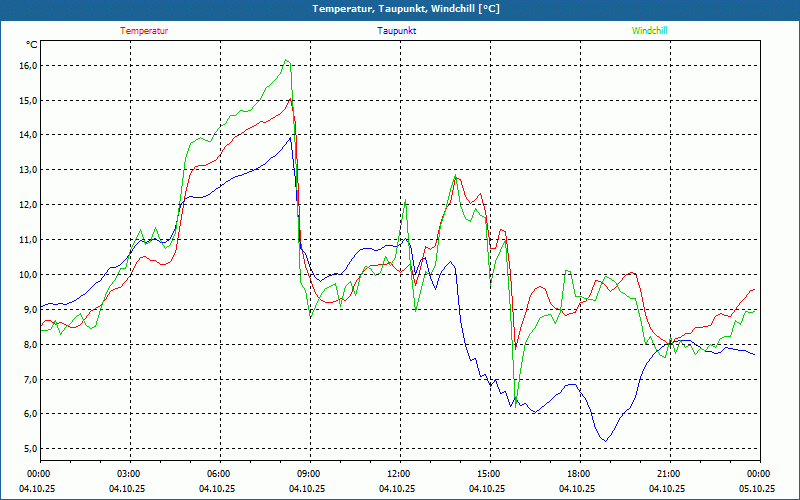The width and height of the screenshot is (800, 500).
Task: Click the °C unit label on the y-axis
Action: [31, 45]
